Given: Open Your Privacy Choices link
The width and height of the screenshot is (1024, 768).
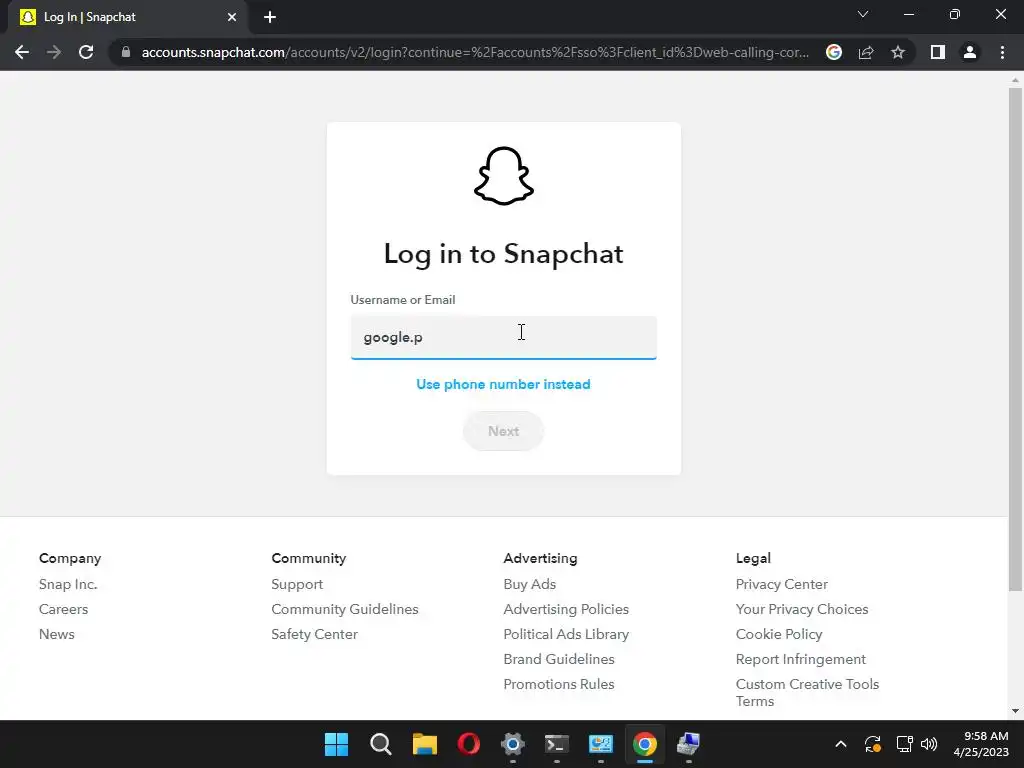Looking at the screenshot, I should (802, 609).
